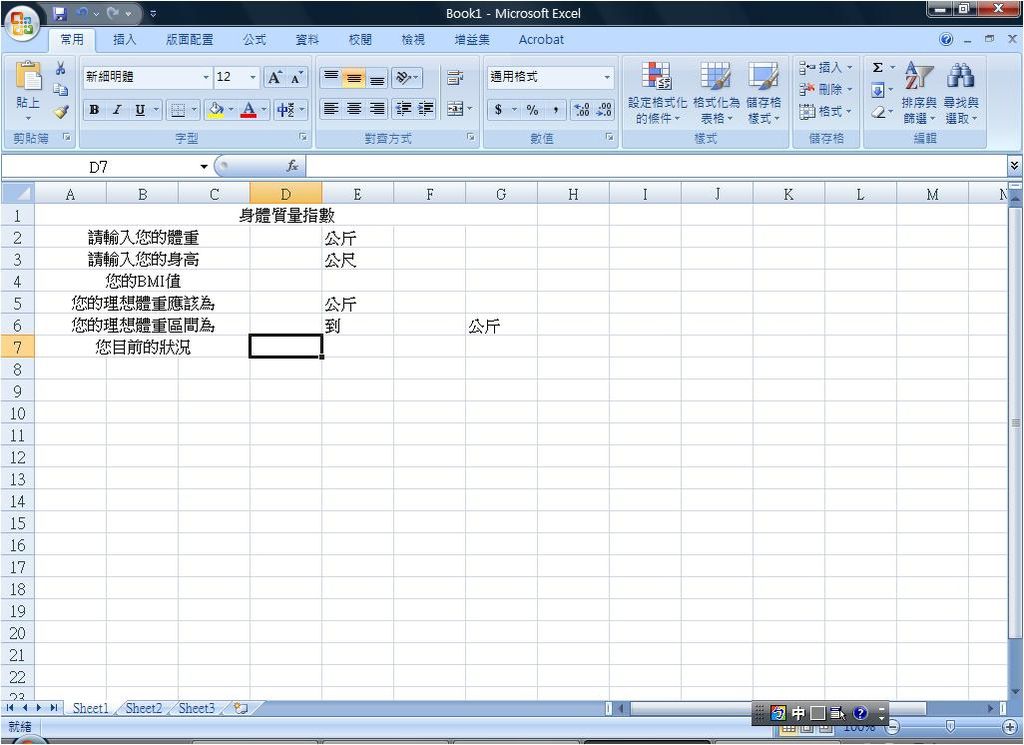Image resolution: width=1024 pixels, height=745 pixels.
Task: Click the Clear eraser icon
Action: 878,112
